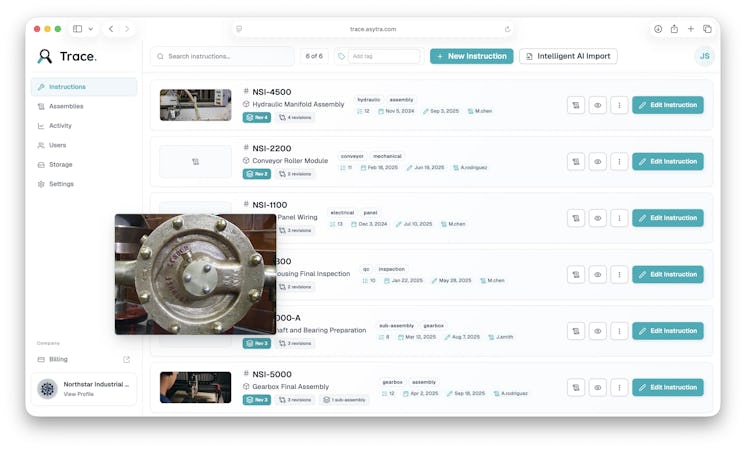The height and width of the screenshot is (450, 746).
Task: Open 4 revisions for NSI-4500
Action: (x=295, y=117)
